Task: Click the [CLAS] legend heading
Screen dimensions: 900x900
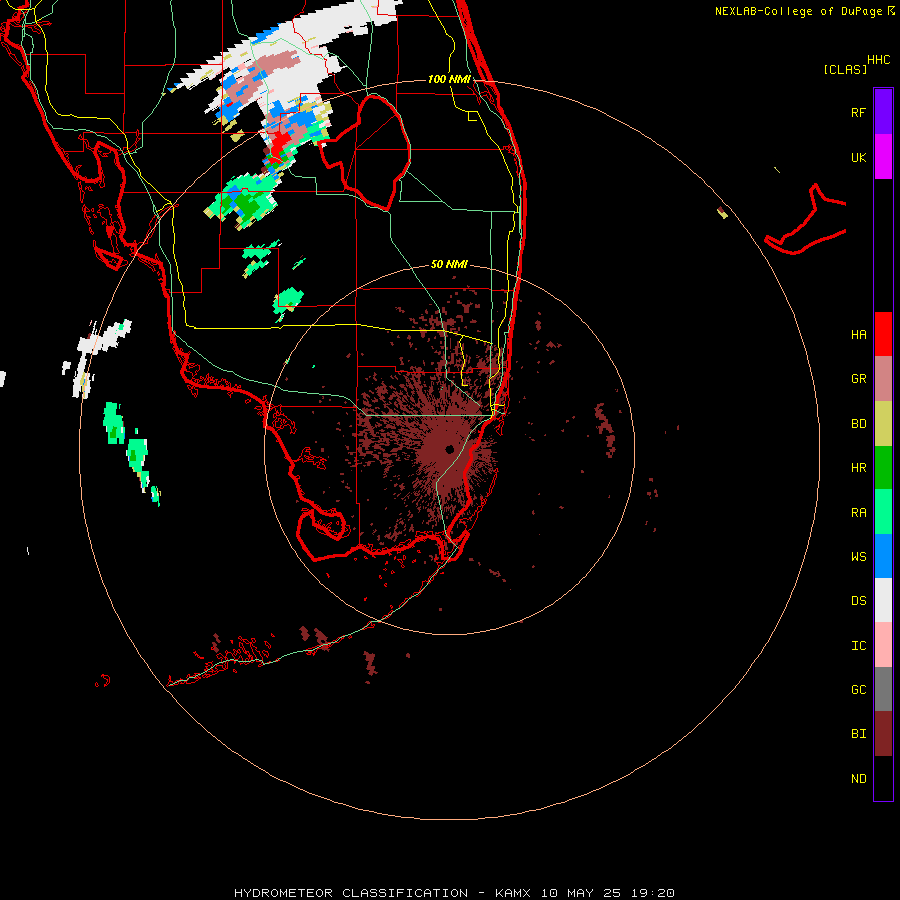Action: pos(845,69)
